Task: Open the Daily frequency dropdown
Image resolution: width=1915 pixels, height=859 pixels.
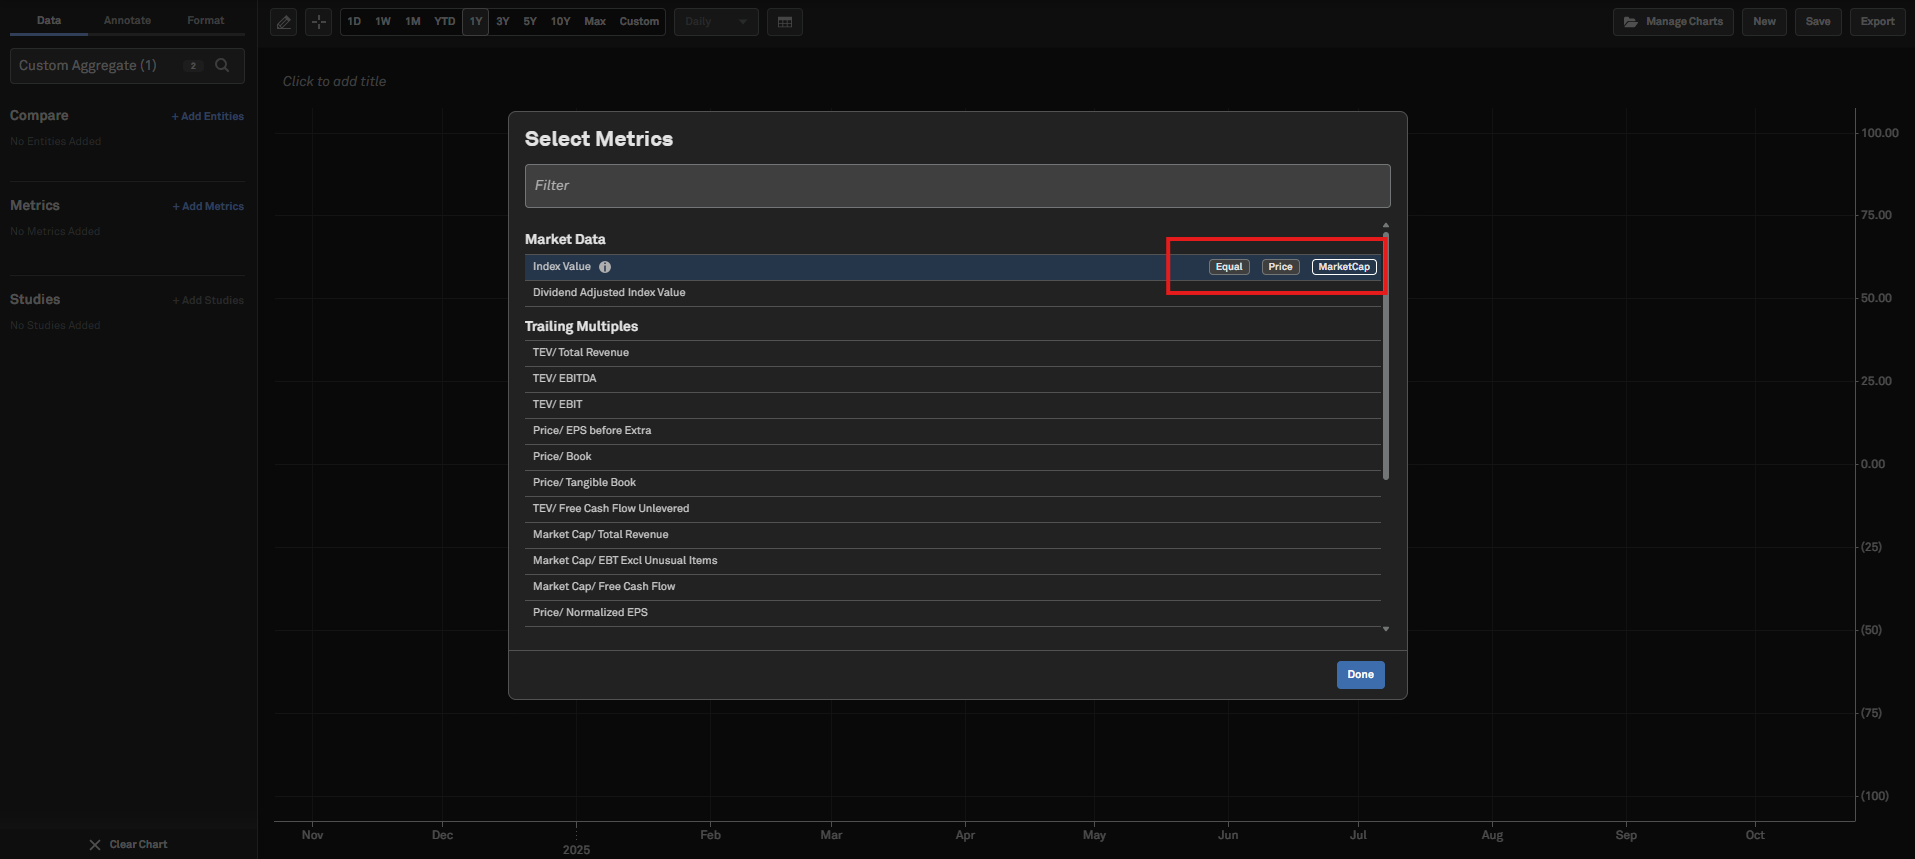Action: (716, 22)
